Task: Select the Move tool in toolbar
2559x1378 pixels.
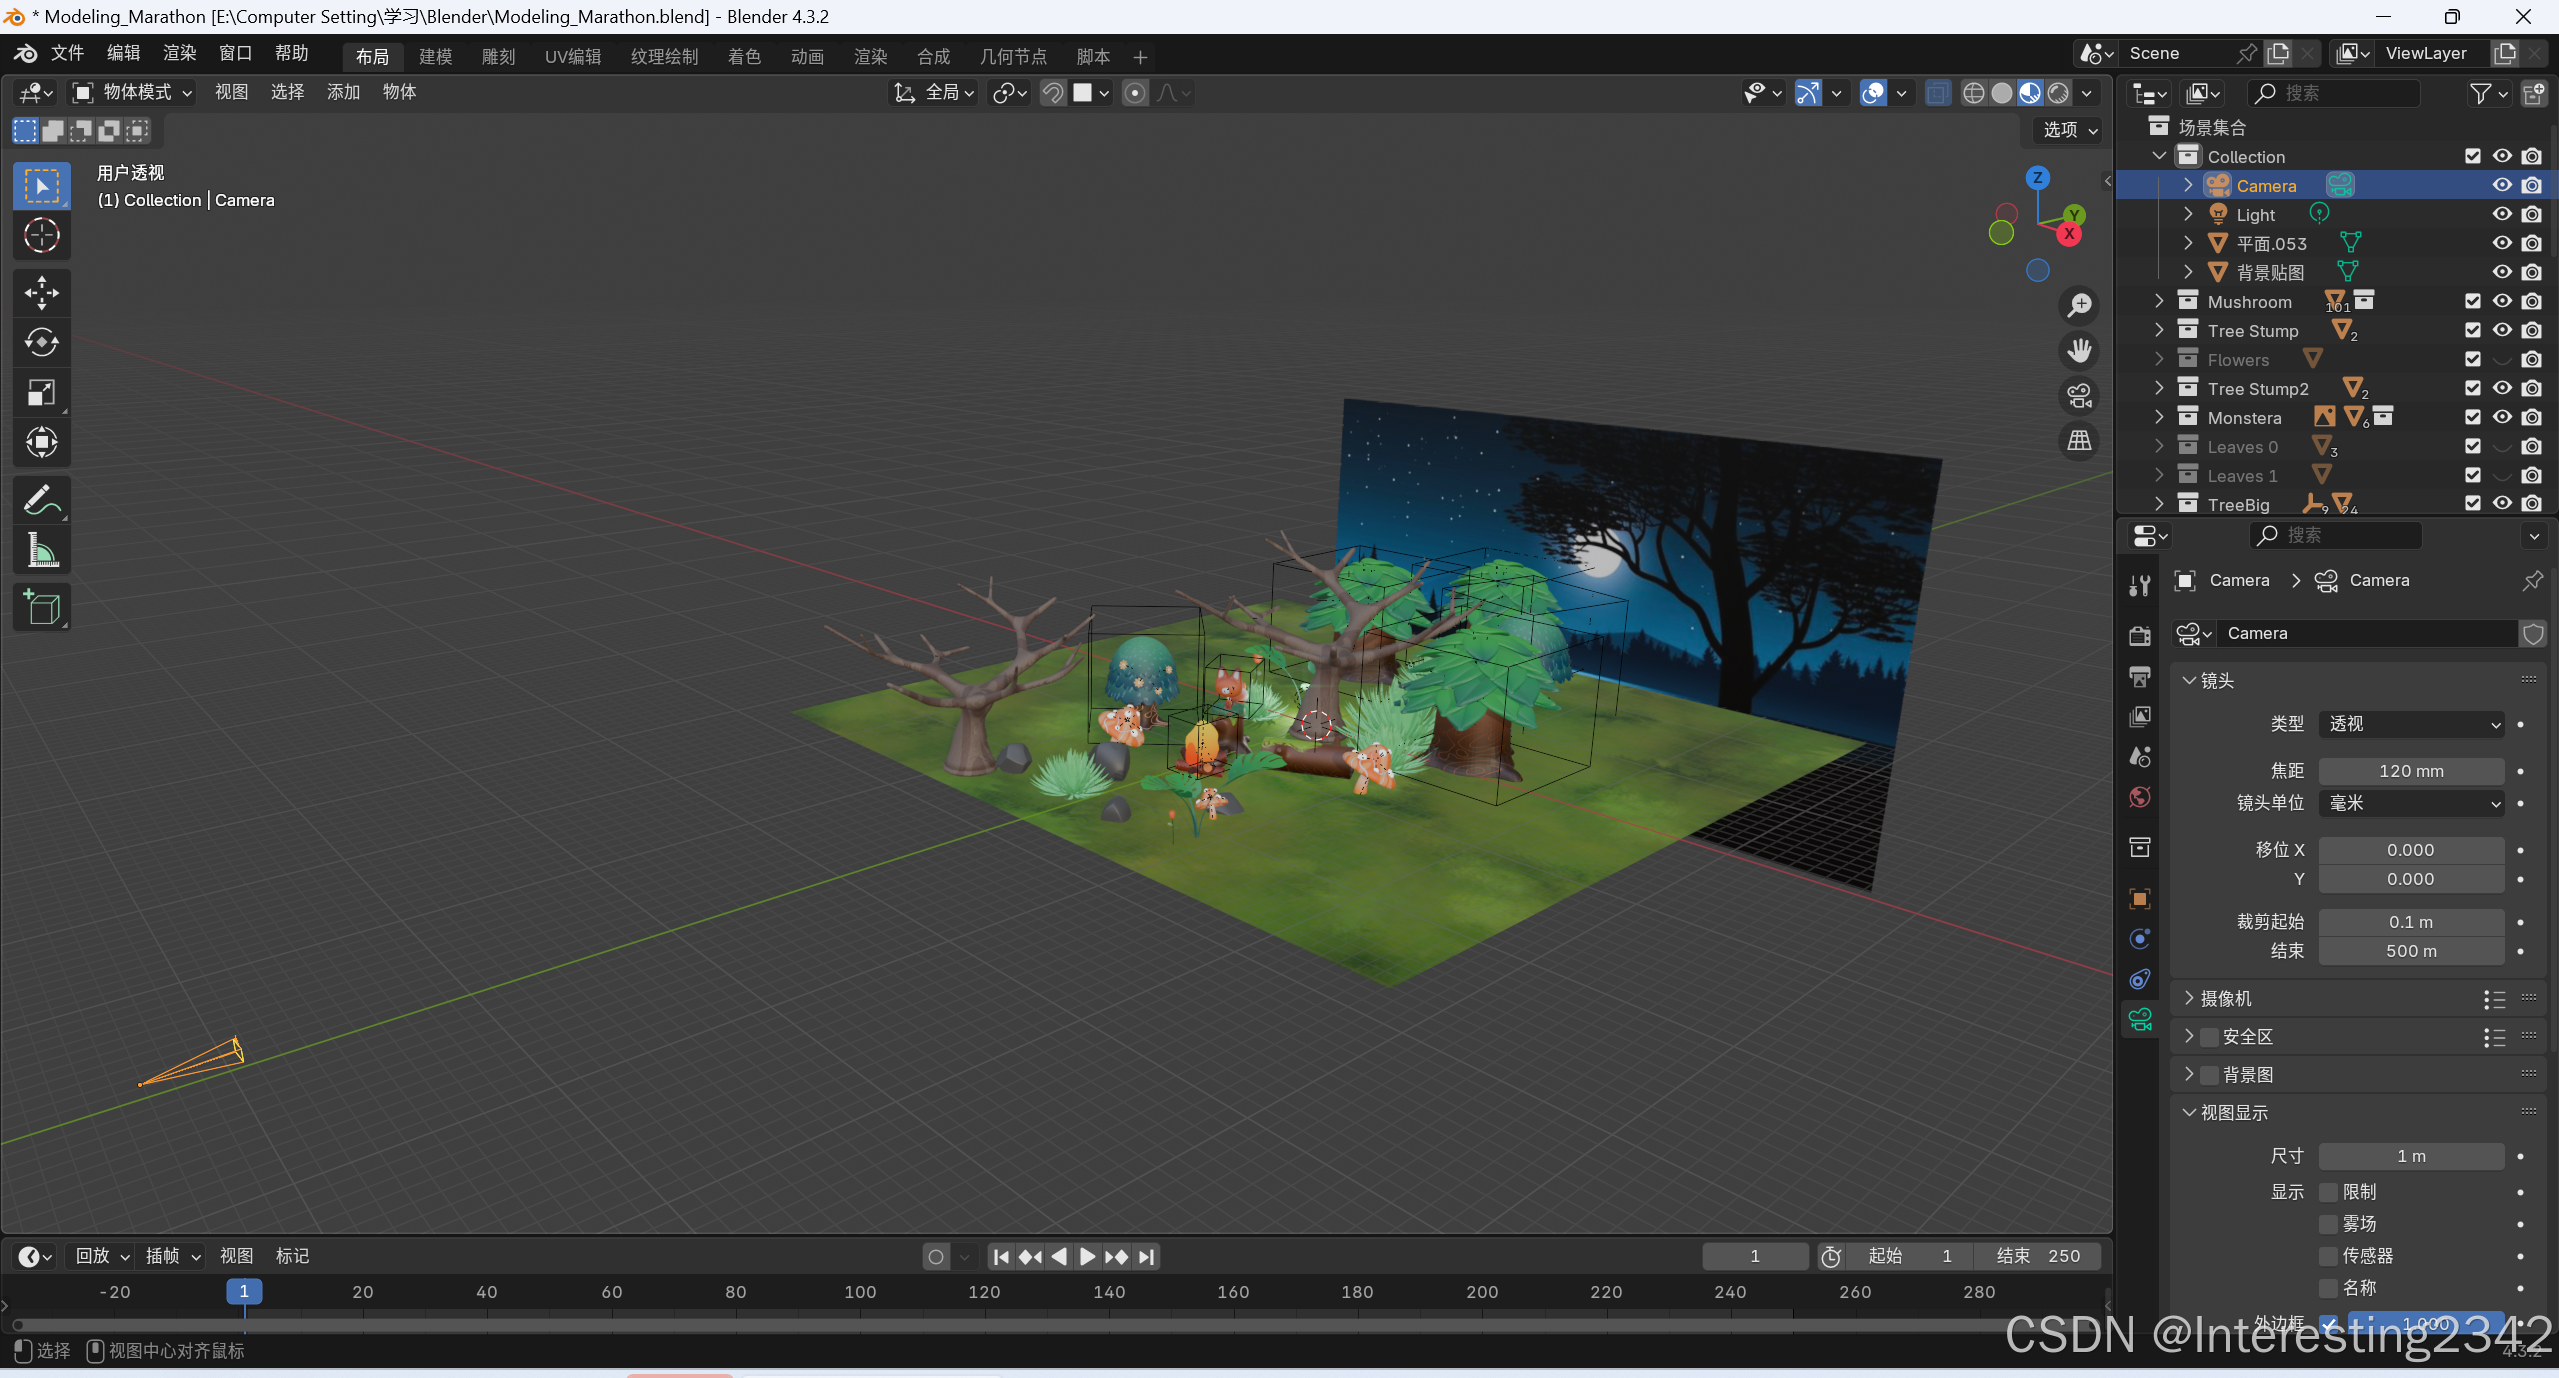Action: pyautogui.click(x=41, y=293)
